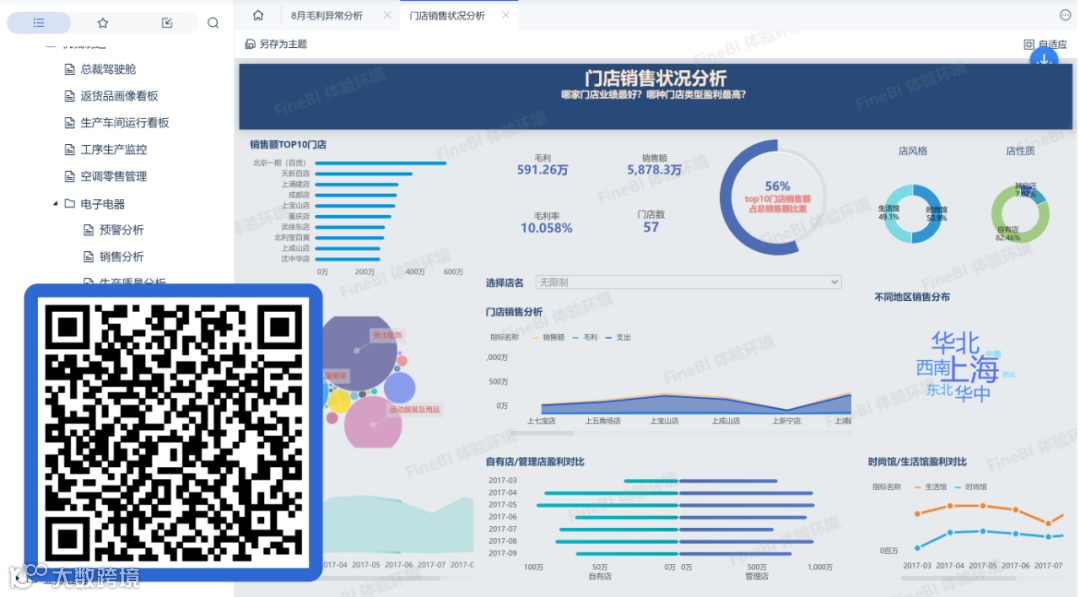
Task: Click the search magnifier icon
Action: click(x=213, y=23)
